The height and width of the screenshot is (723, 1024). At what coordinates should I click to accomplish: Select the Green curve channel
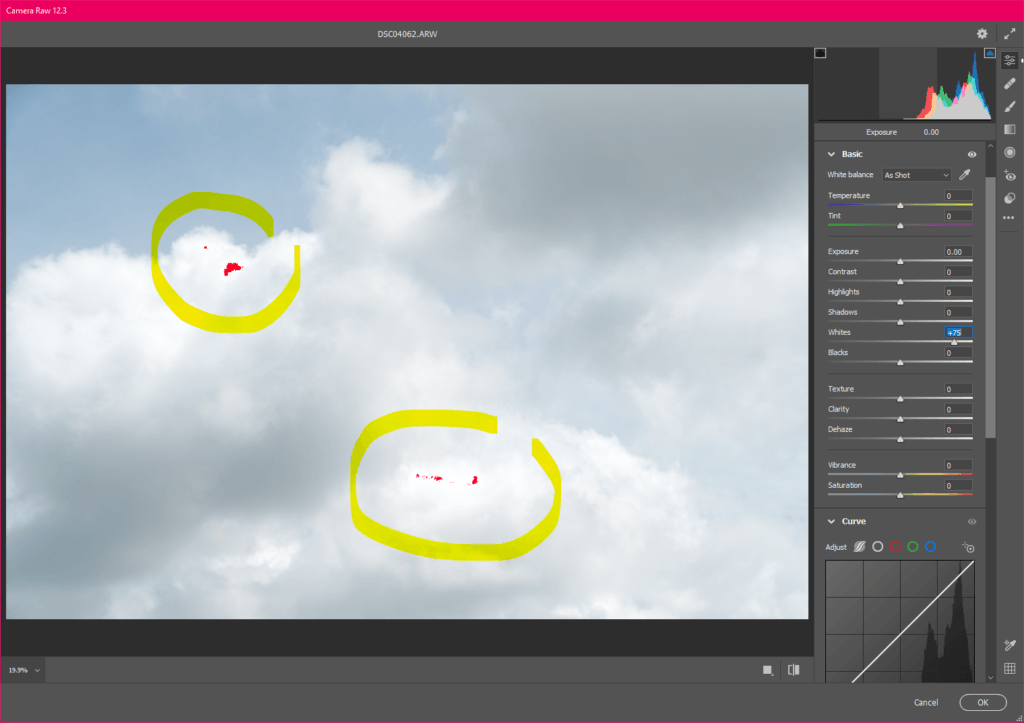(913, 547)
